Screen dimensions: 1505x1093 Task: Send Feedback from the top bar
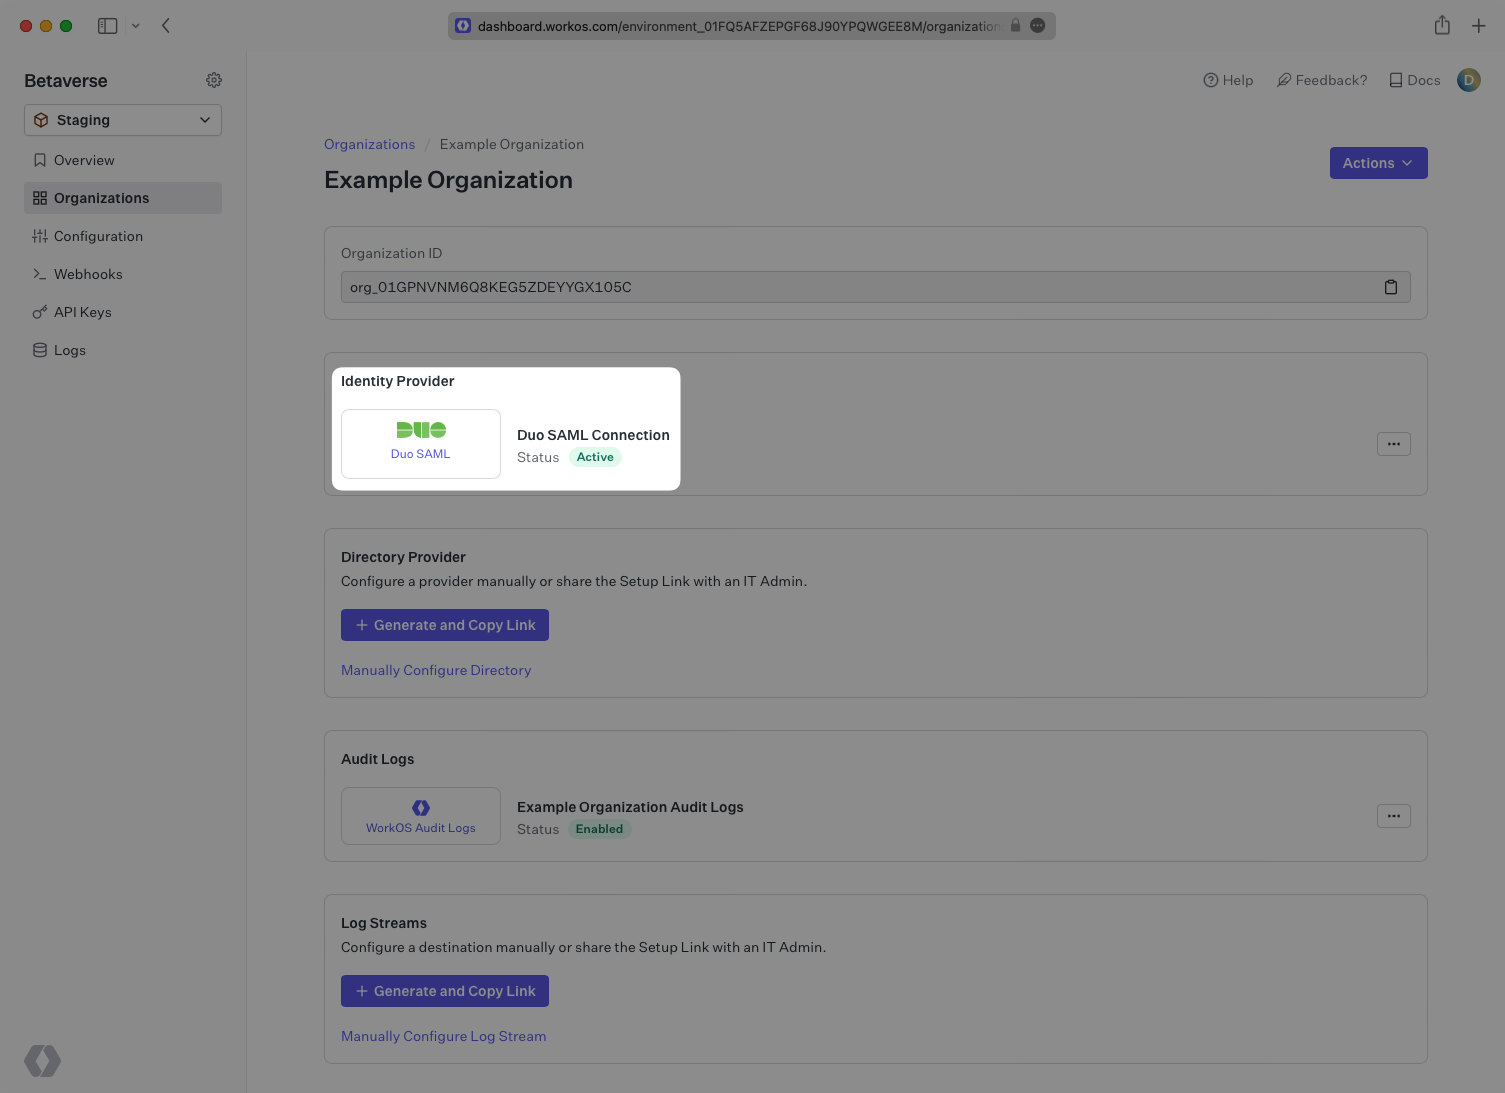tap(1322, 80)
